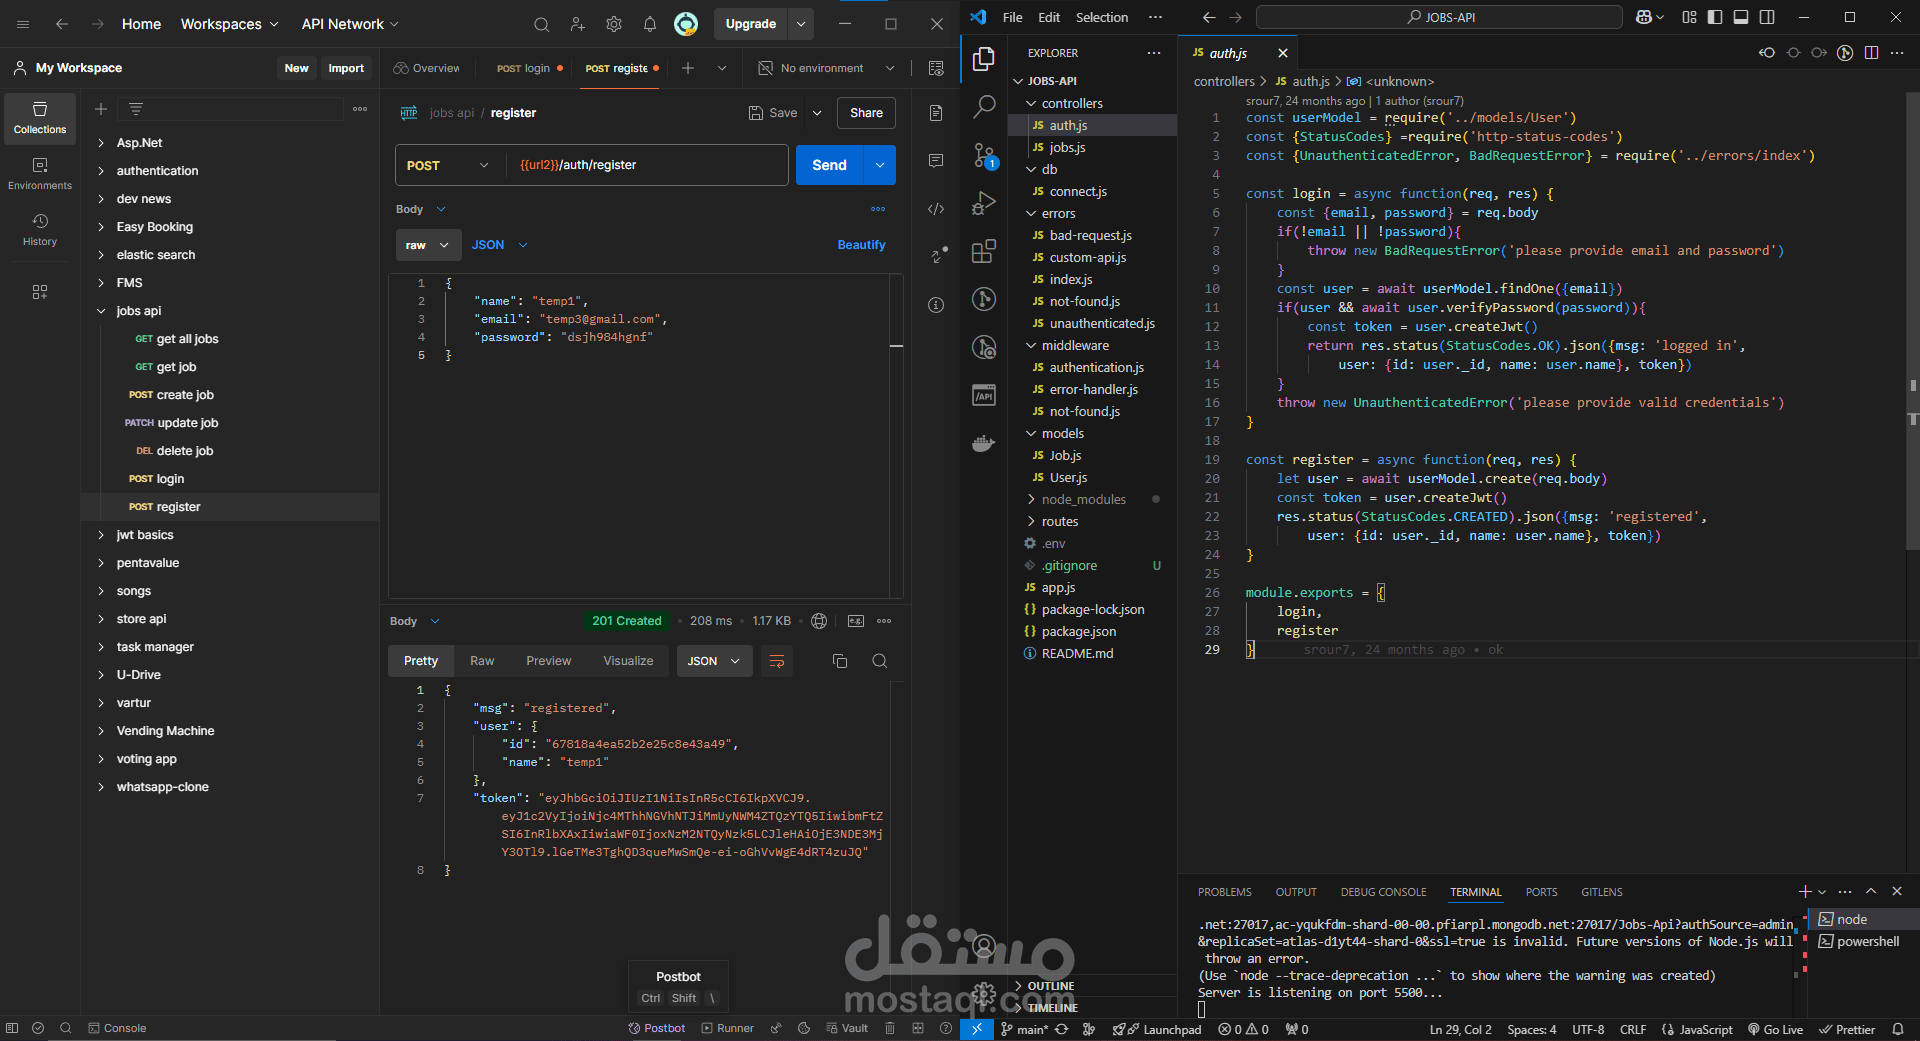Expand the whatsapp-clone collection
This screenshot has width=1920, height=1041.
coord(101,787)
